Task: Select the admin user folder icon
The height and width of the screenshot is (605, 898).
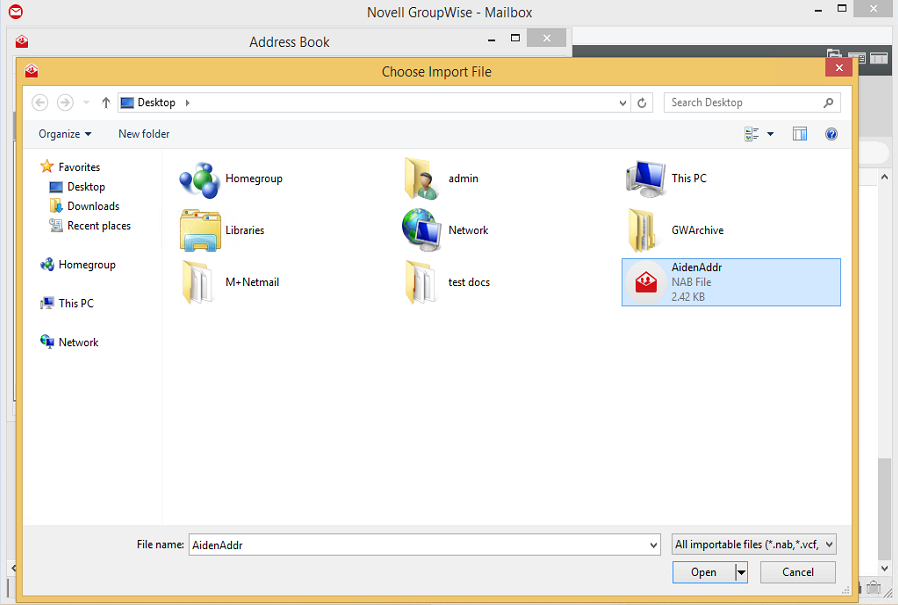Action: click(422, 179)
